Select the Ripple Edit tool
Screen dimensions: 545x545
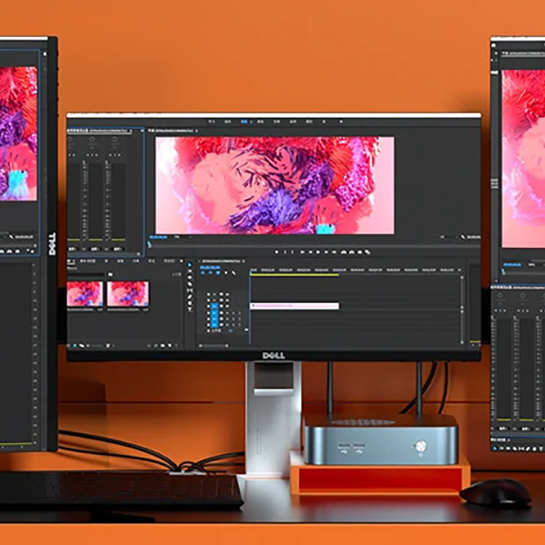[190, 278]
